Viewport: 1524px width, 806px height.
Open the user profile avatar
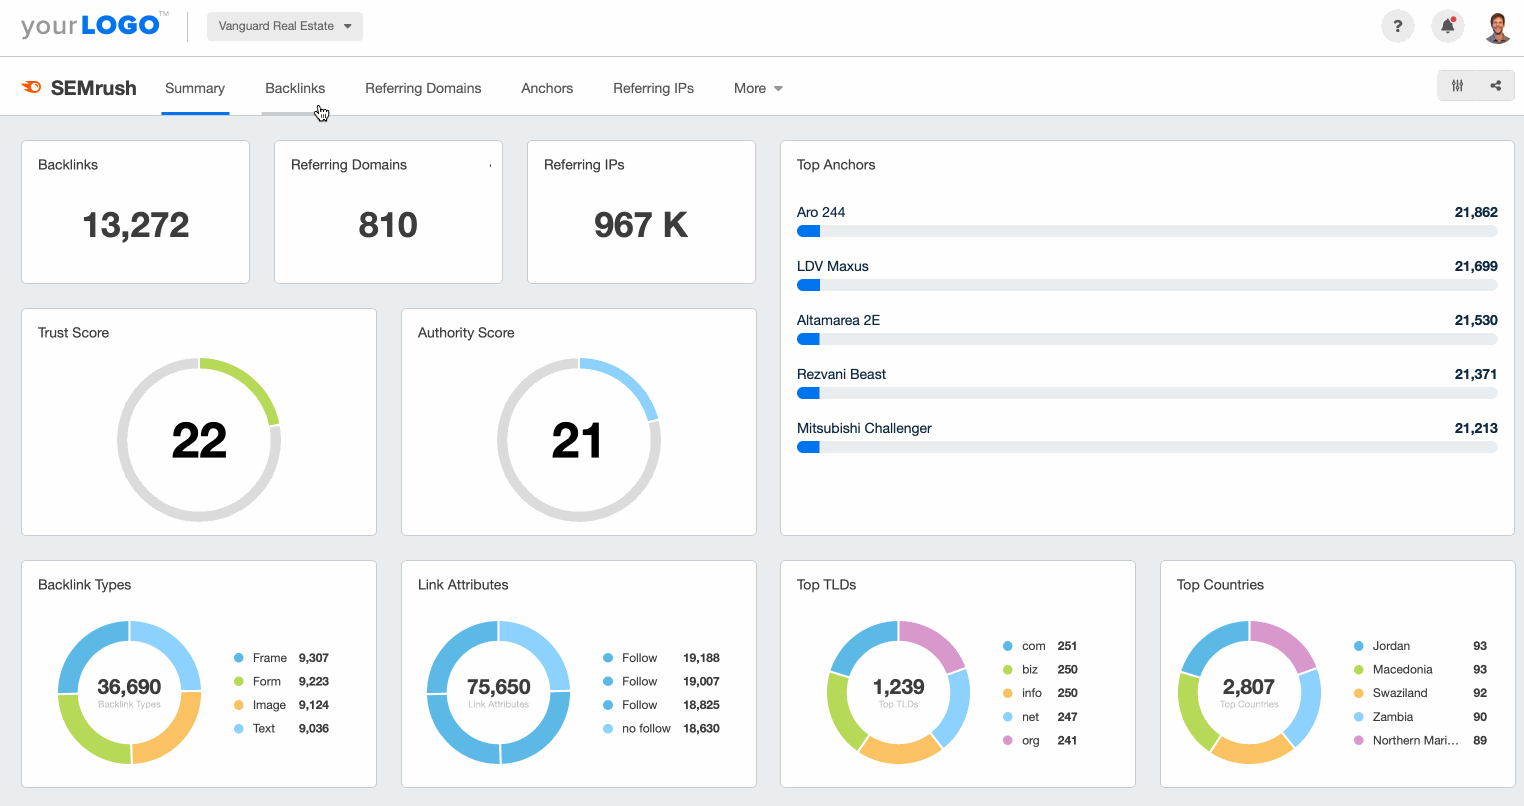click(1497, 27)
